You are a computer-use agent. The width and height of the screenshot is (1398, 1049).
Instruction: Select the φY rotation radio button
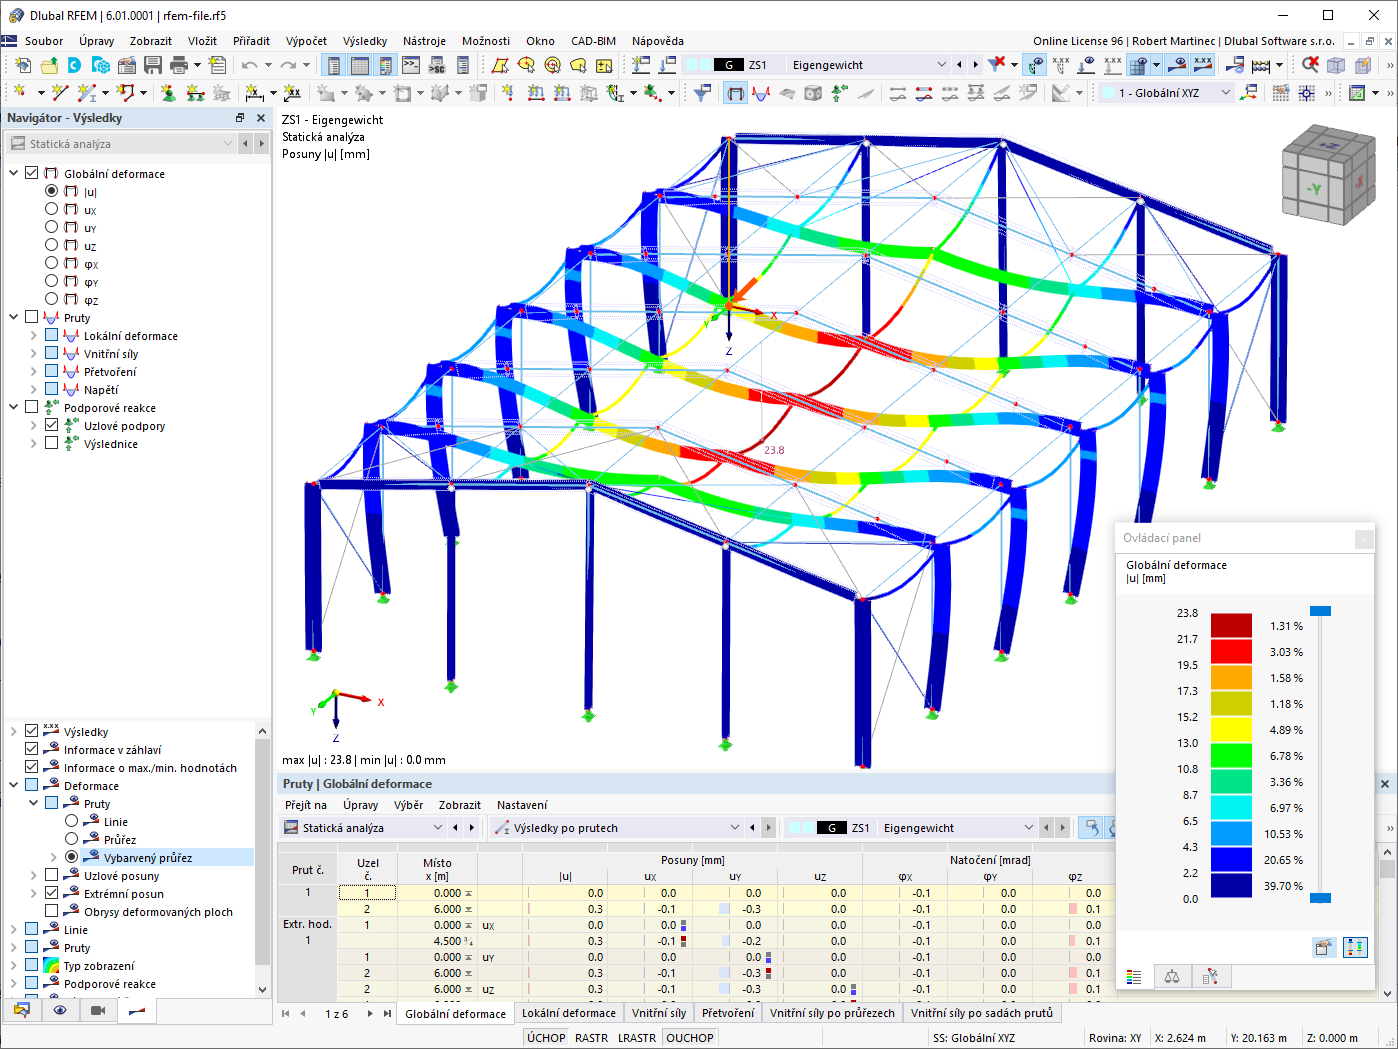pyautogui.click(x=52, y=281)
